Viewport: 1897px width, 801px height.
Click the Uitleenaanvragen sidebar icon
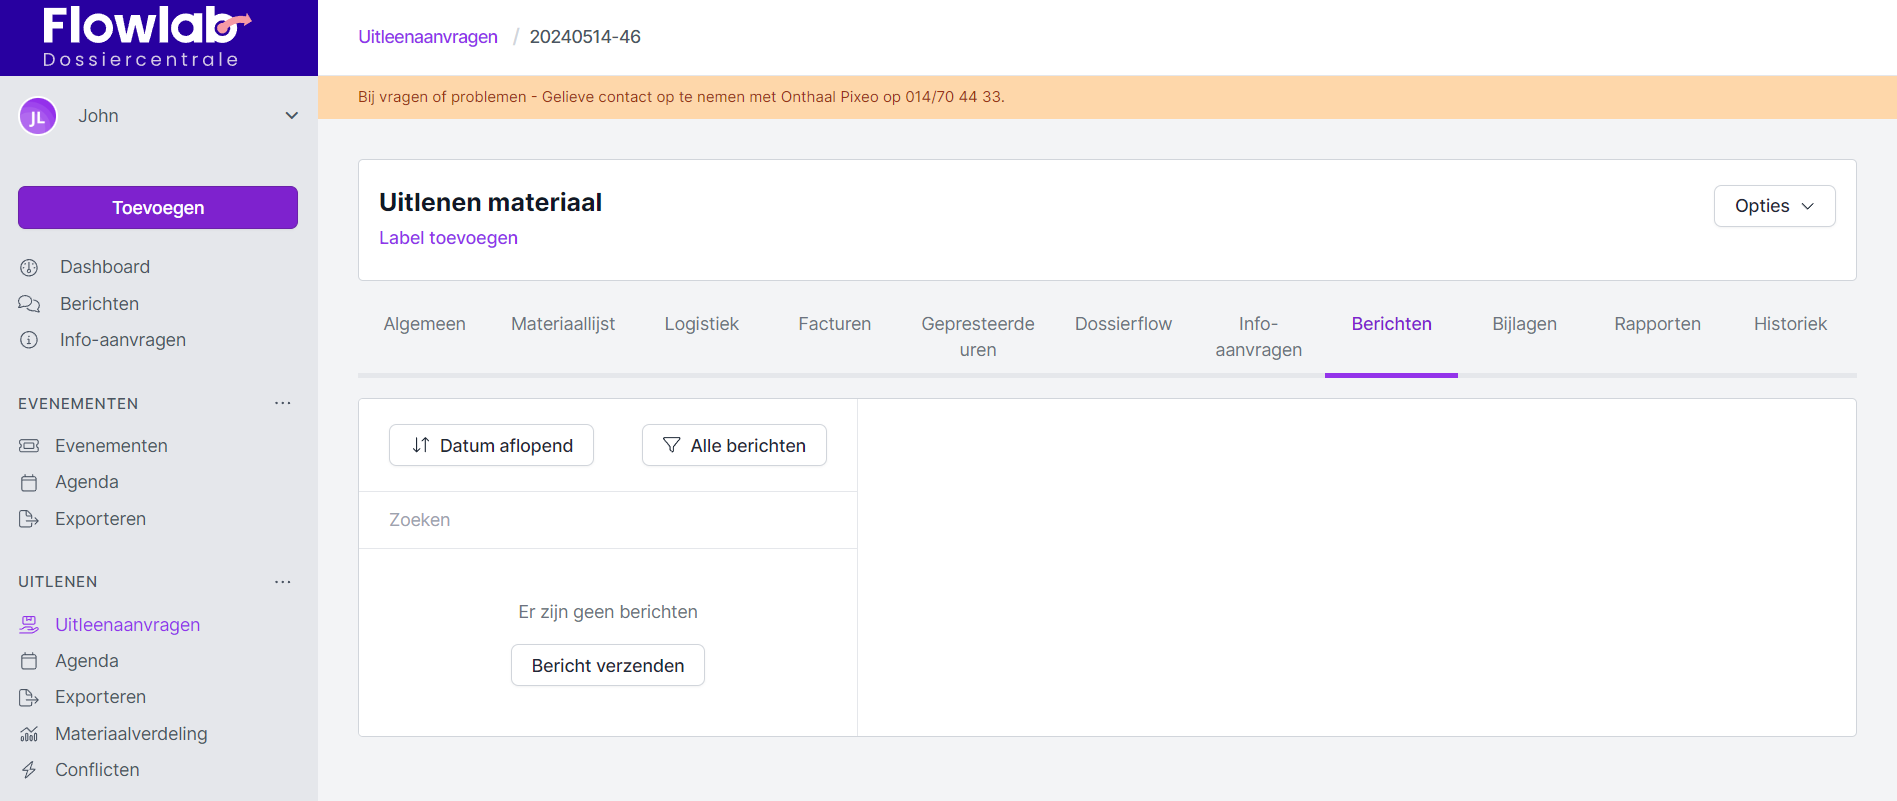(29, 625)
